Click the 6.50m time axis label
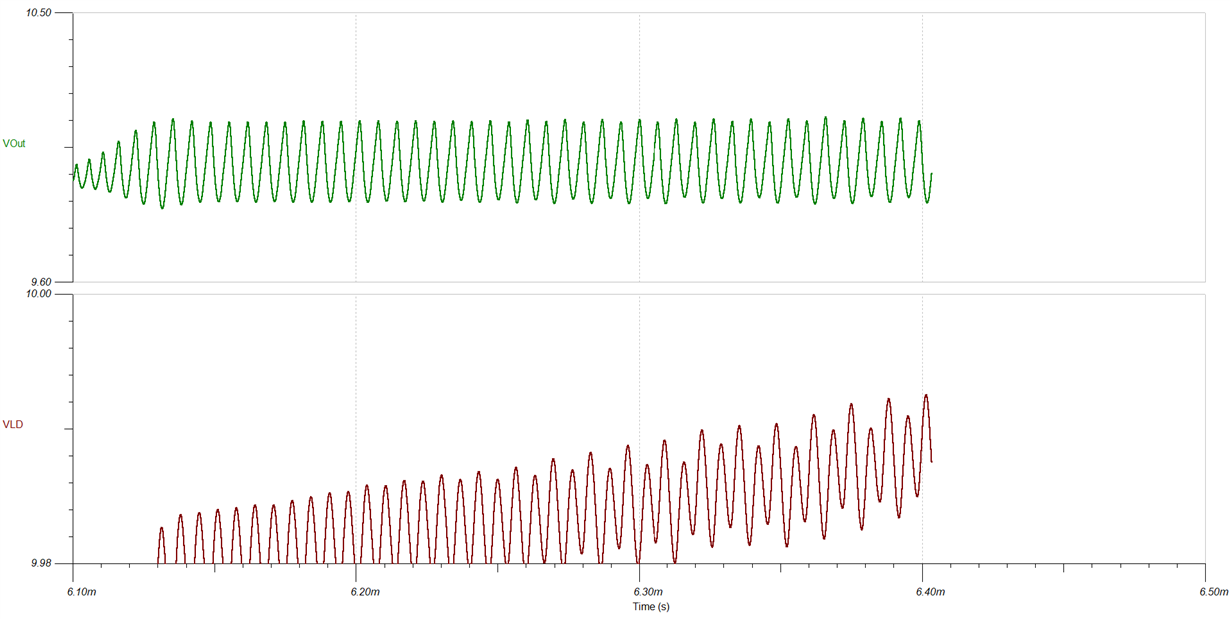 point(1213,592)
